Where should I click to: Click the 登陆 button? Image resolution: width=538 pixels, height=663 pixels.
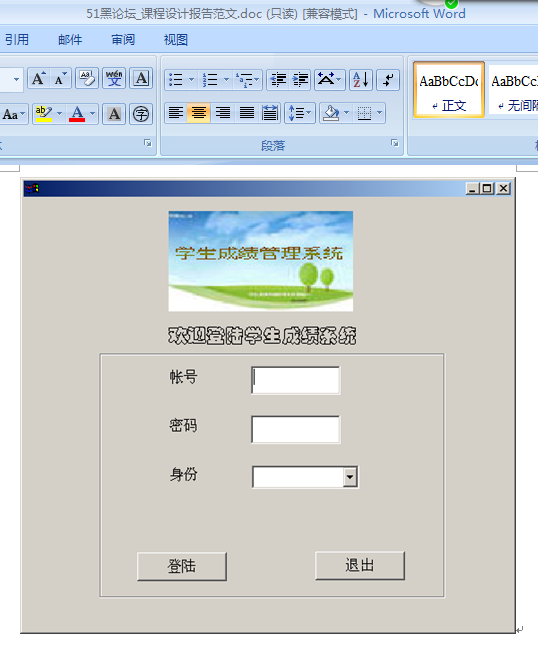[182, 566]
